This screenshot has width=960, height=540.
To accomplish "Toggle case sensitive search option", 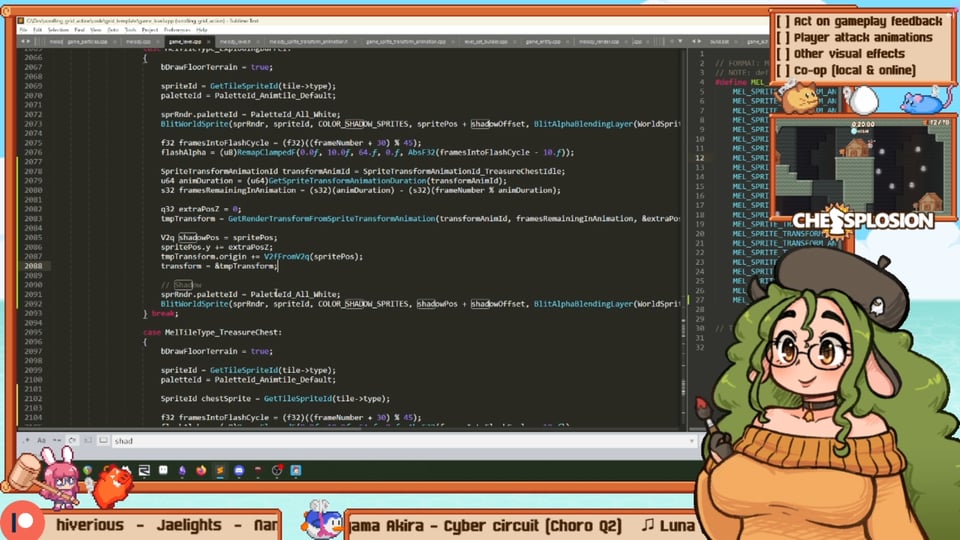I will point(41,440).
